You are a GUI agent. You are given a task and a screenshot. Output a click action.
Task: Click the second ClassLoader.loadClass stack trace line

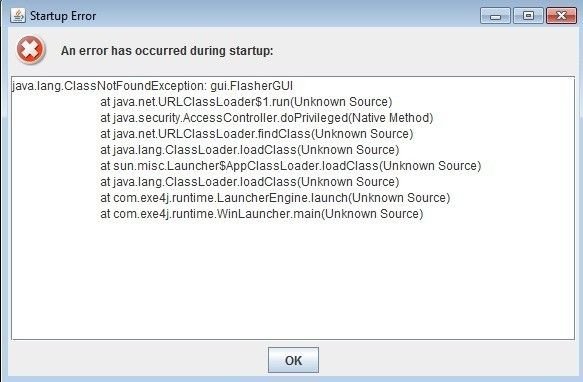(249, 182)
